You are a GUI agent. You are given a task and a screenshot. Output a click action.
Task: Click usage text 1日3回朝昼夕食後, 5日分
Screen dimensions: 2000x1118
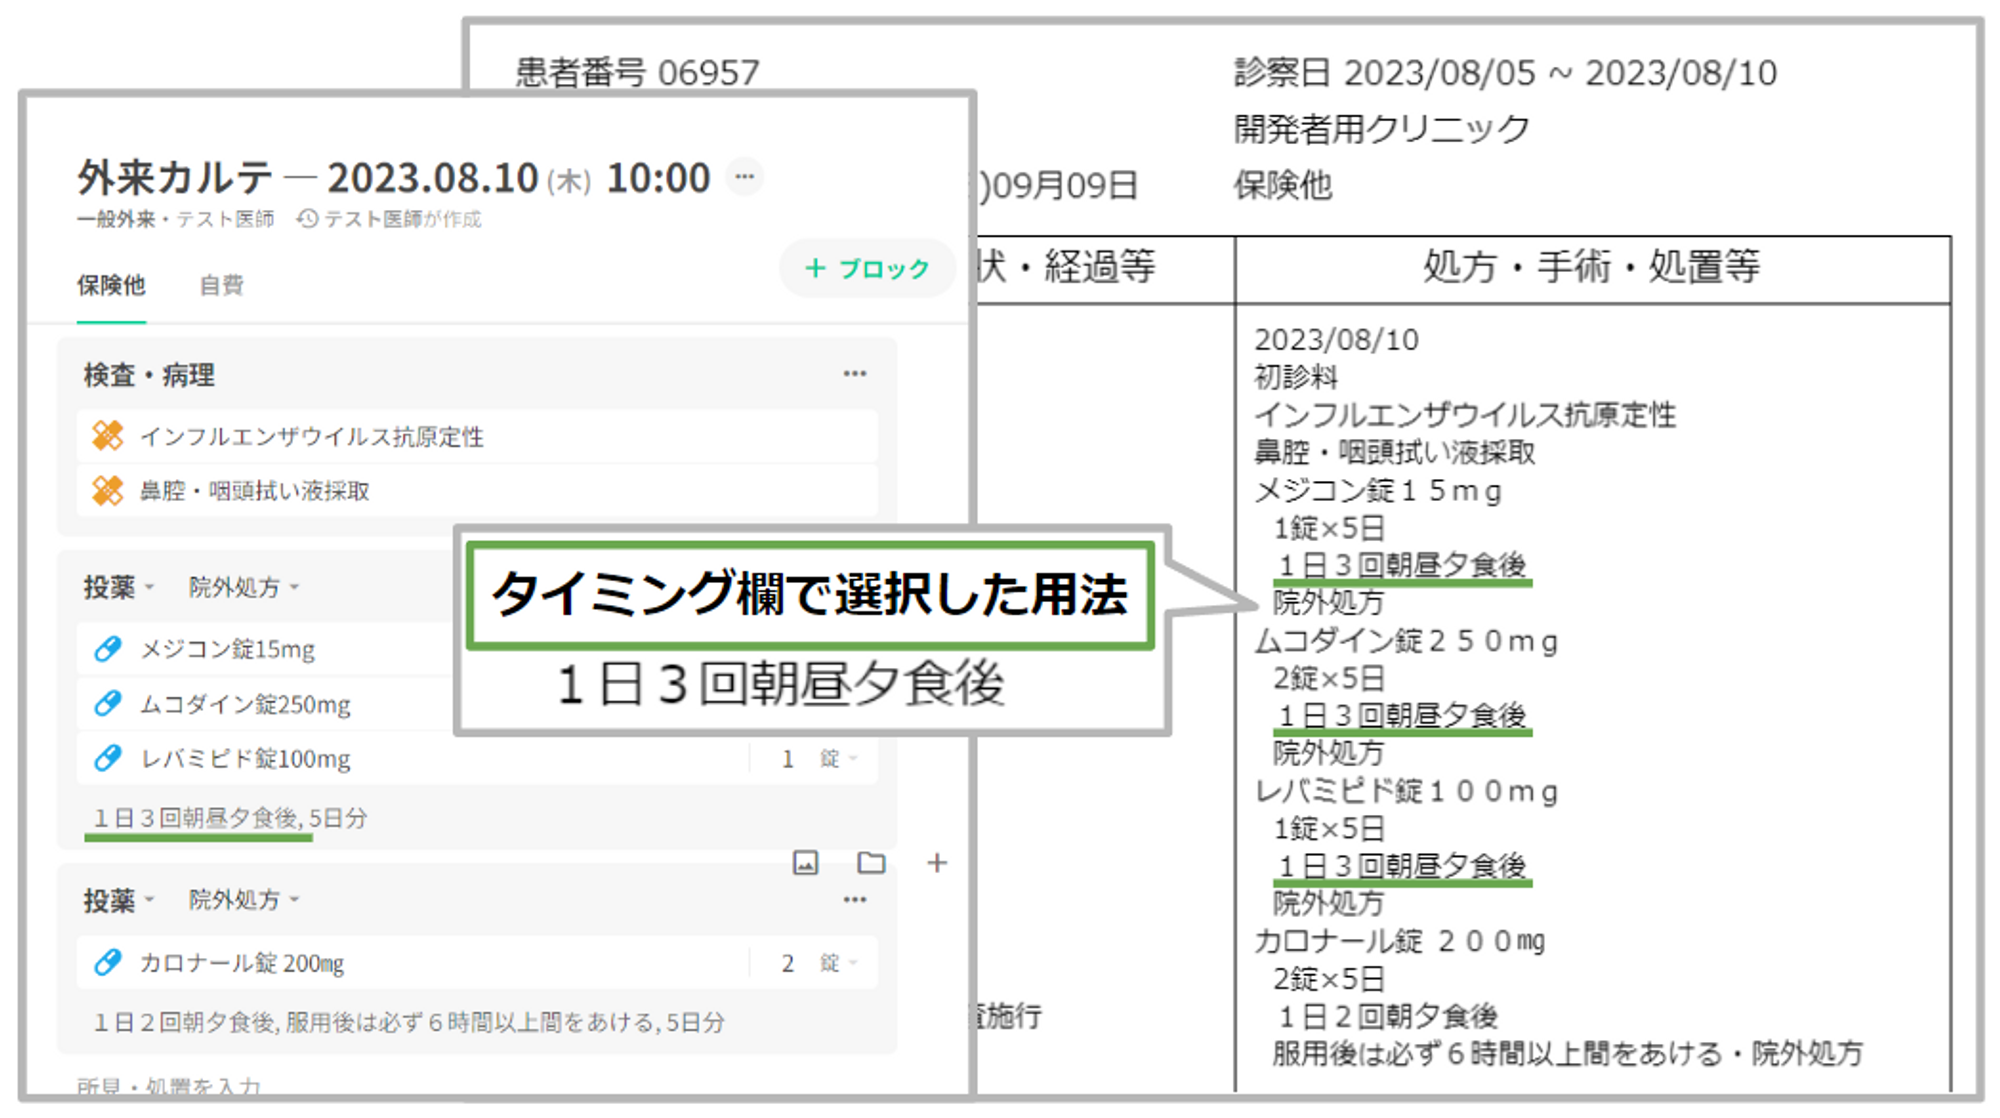coord(230,819)
